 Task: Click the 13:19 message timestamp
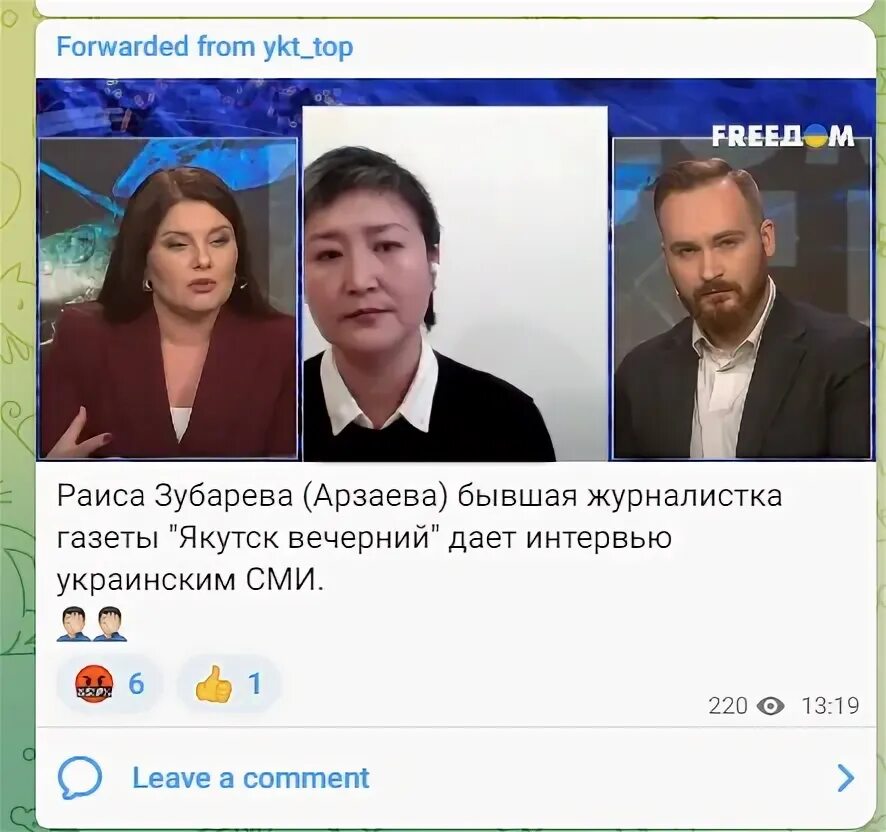coord(830,705)
